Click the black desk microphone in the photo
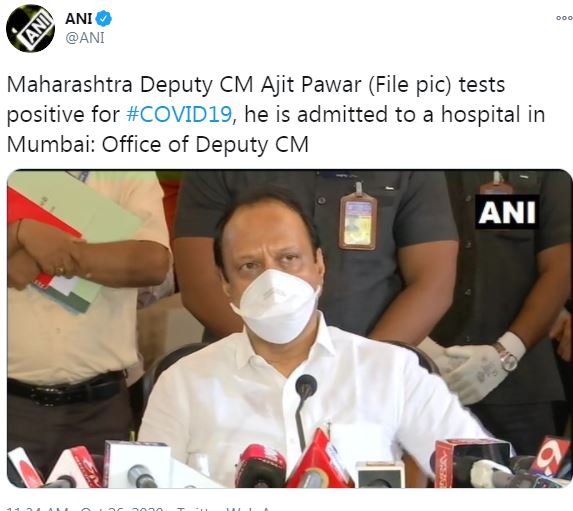Viewport: 573px width, 511px height. (304, 411)
